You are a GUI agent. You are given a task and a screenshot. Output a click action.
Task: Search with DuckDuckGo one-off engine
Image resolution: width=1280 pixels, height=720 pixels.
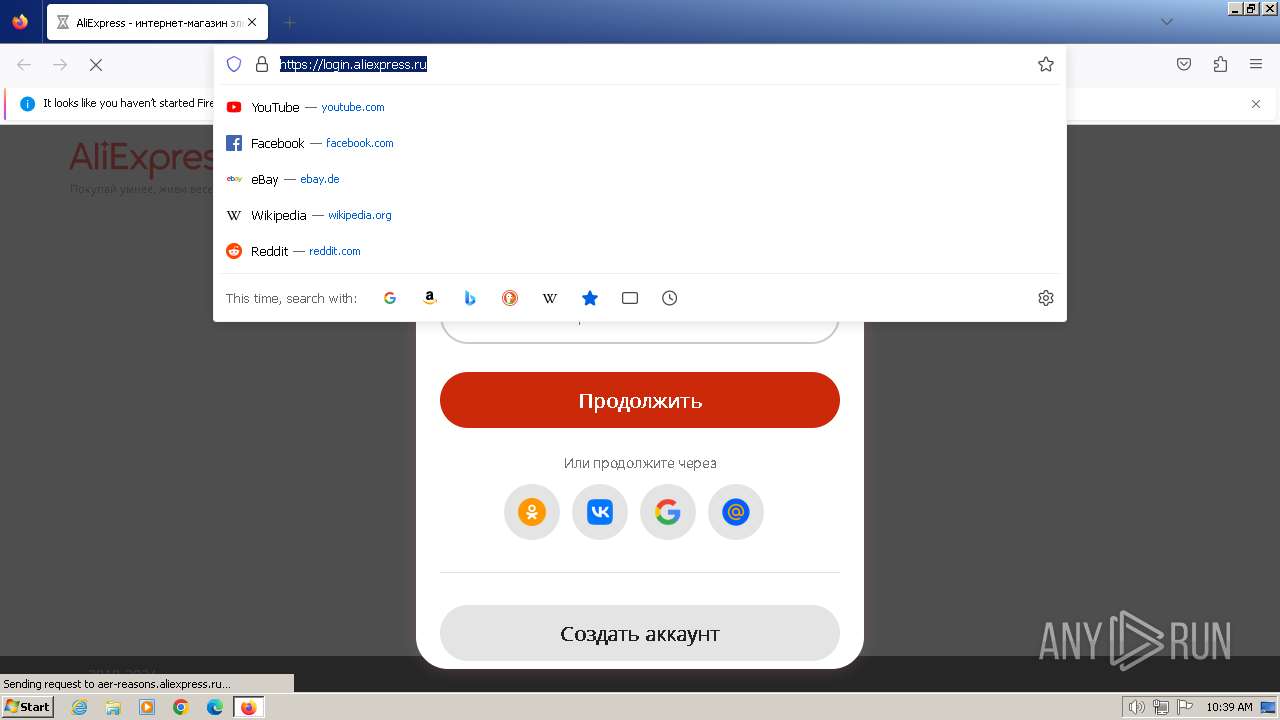click(510, 298)
